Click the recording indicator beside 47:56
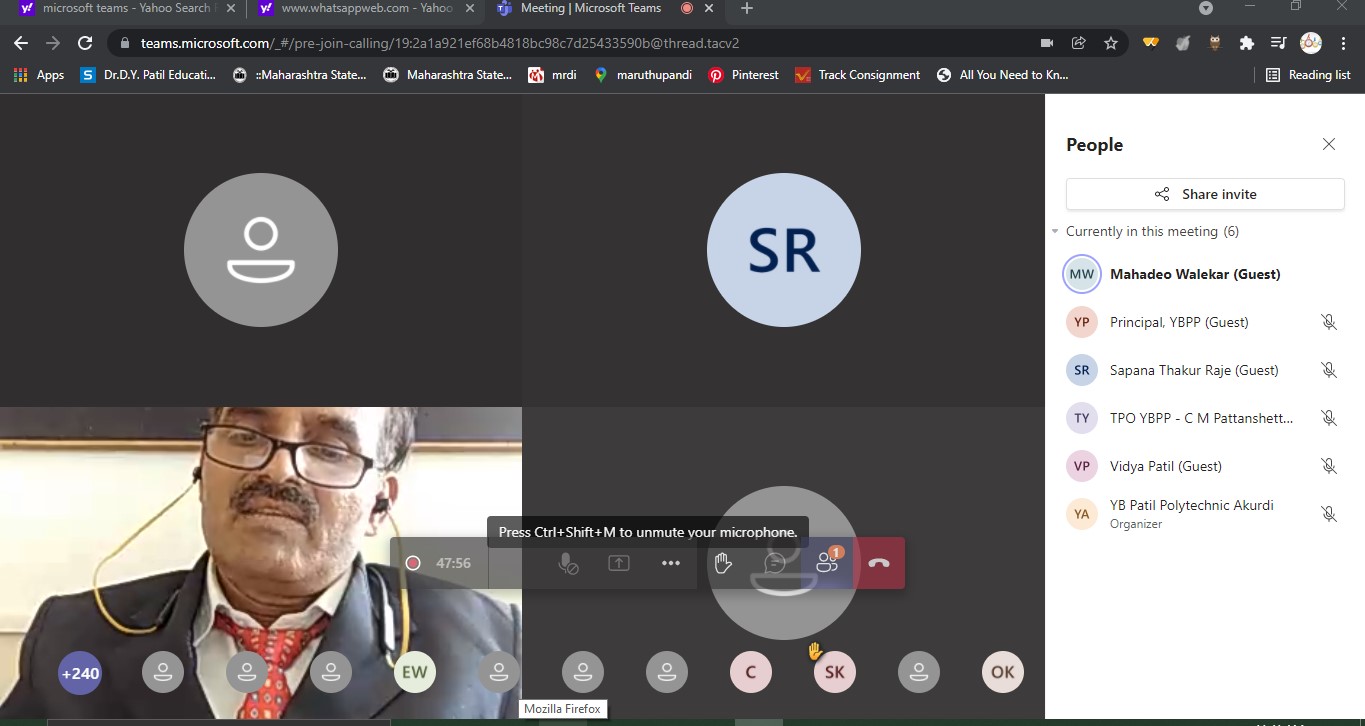The height and width of the screenshot is (726, 1365). tap(413, 563)
